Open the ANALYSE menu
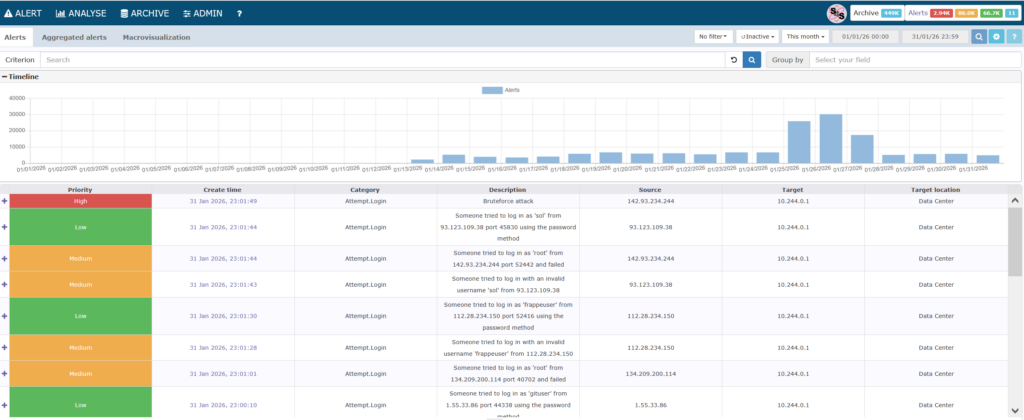 80,13
